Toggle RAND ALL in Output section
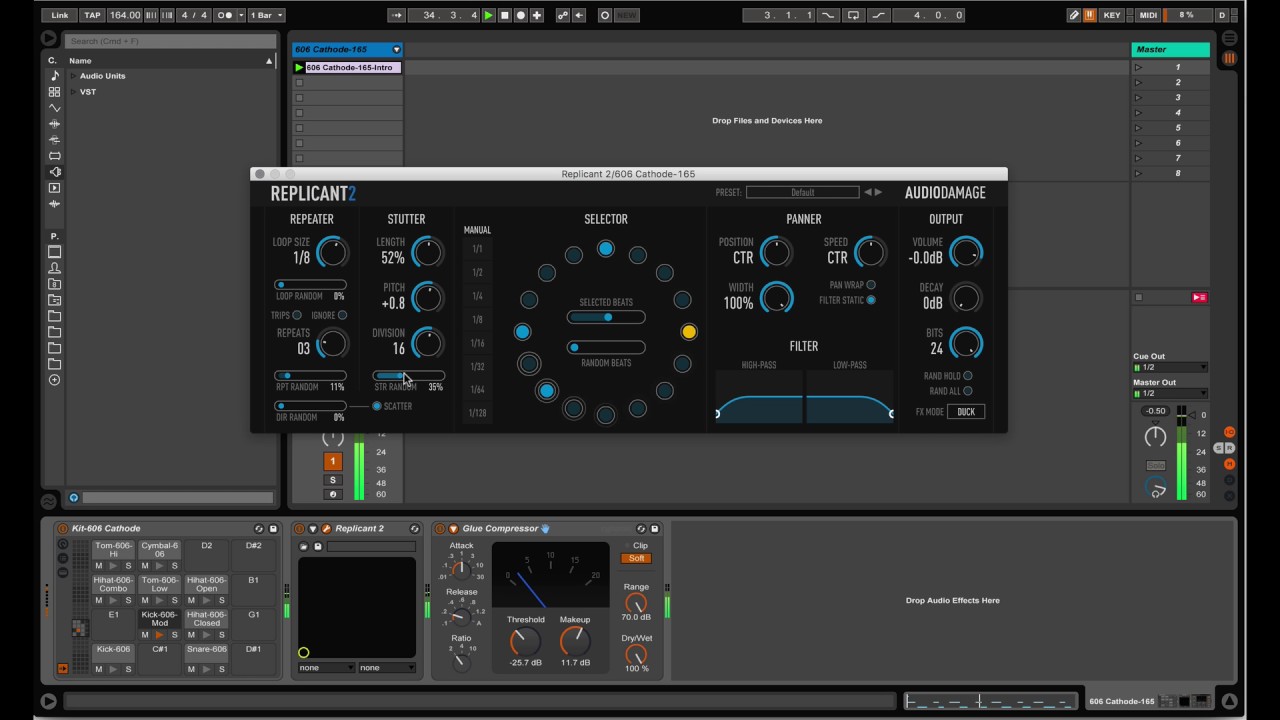1280x720 pixels. point(967,391)
